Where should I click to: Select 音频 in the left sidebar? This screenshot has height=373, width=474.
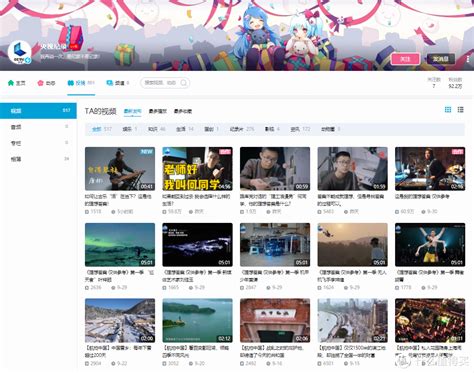[x=38, y=127]
